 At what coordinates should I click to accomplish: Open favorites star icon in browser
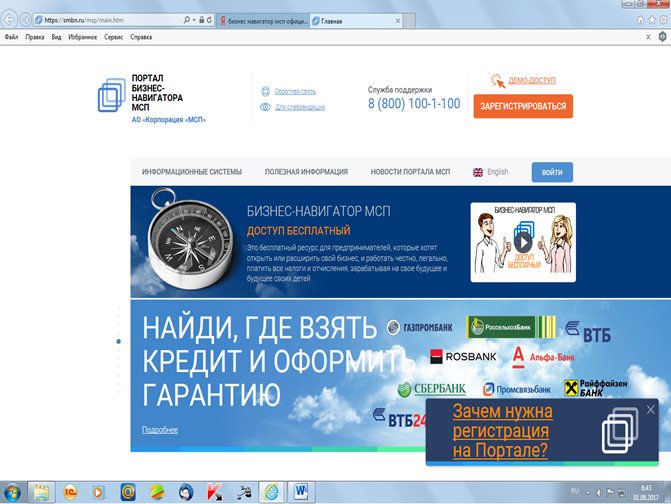(x=652, y=20)
